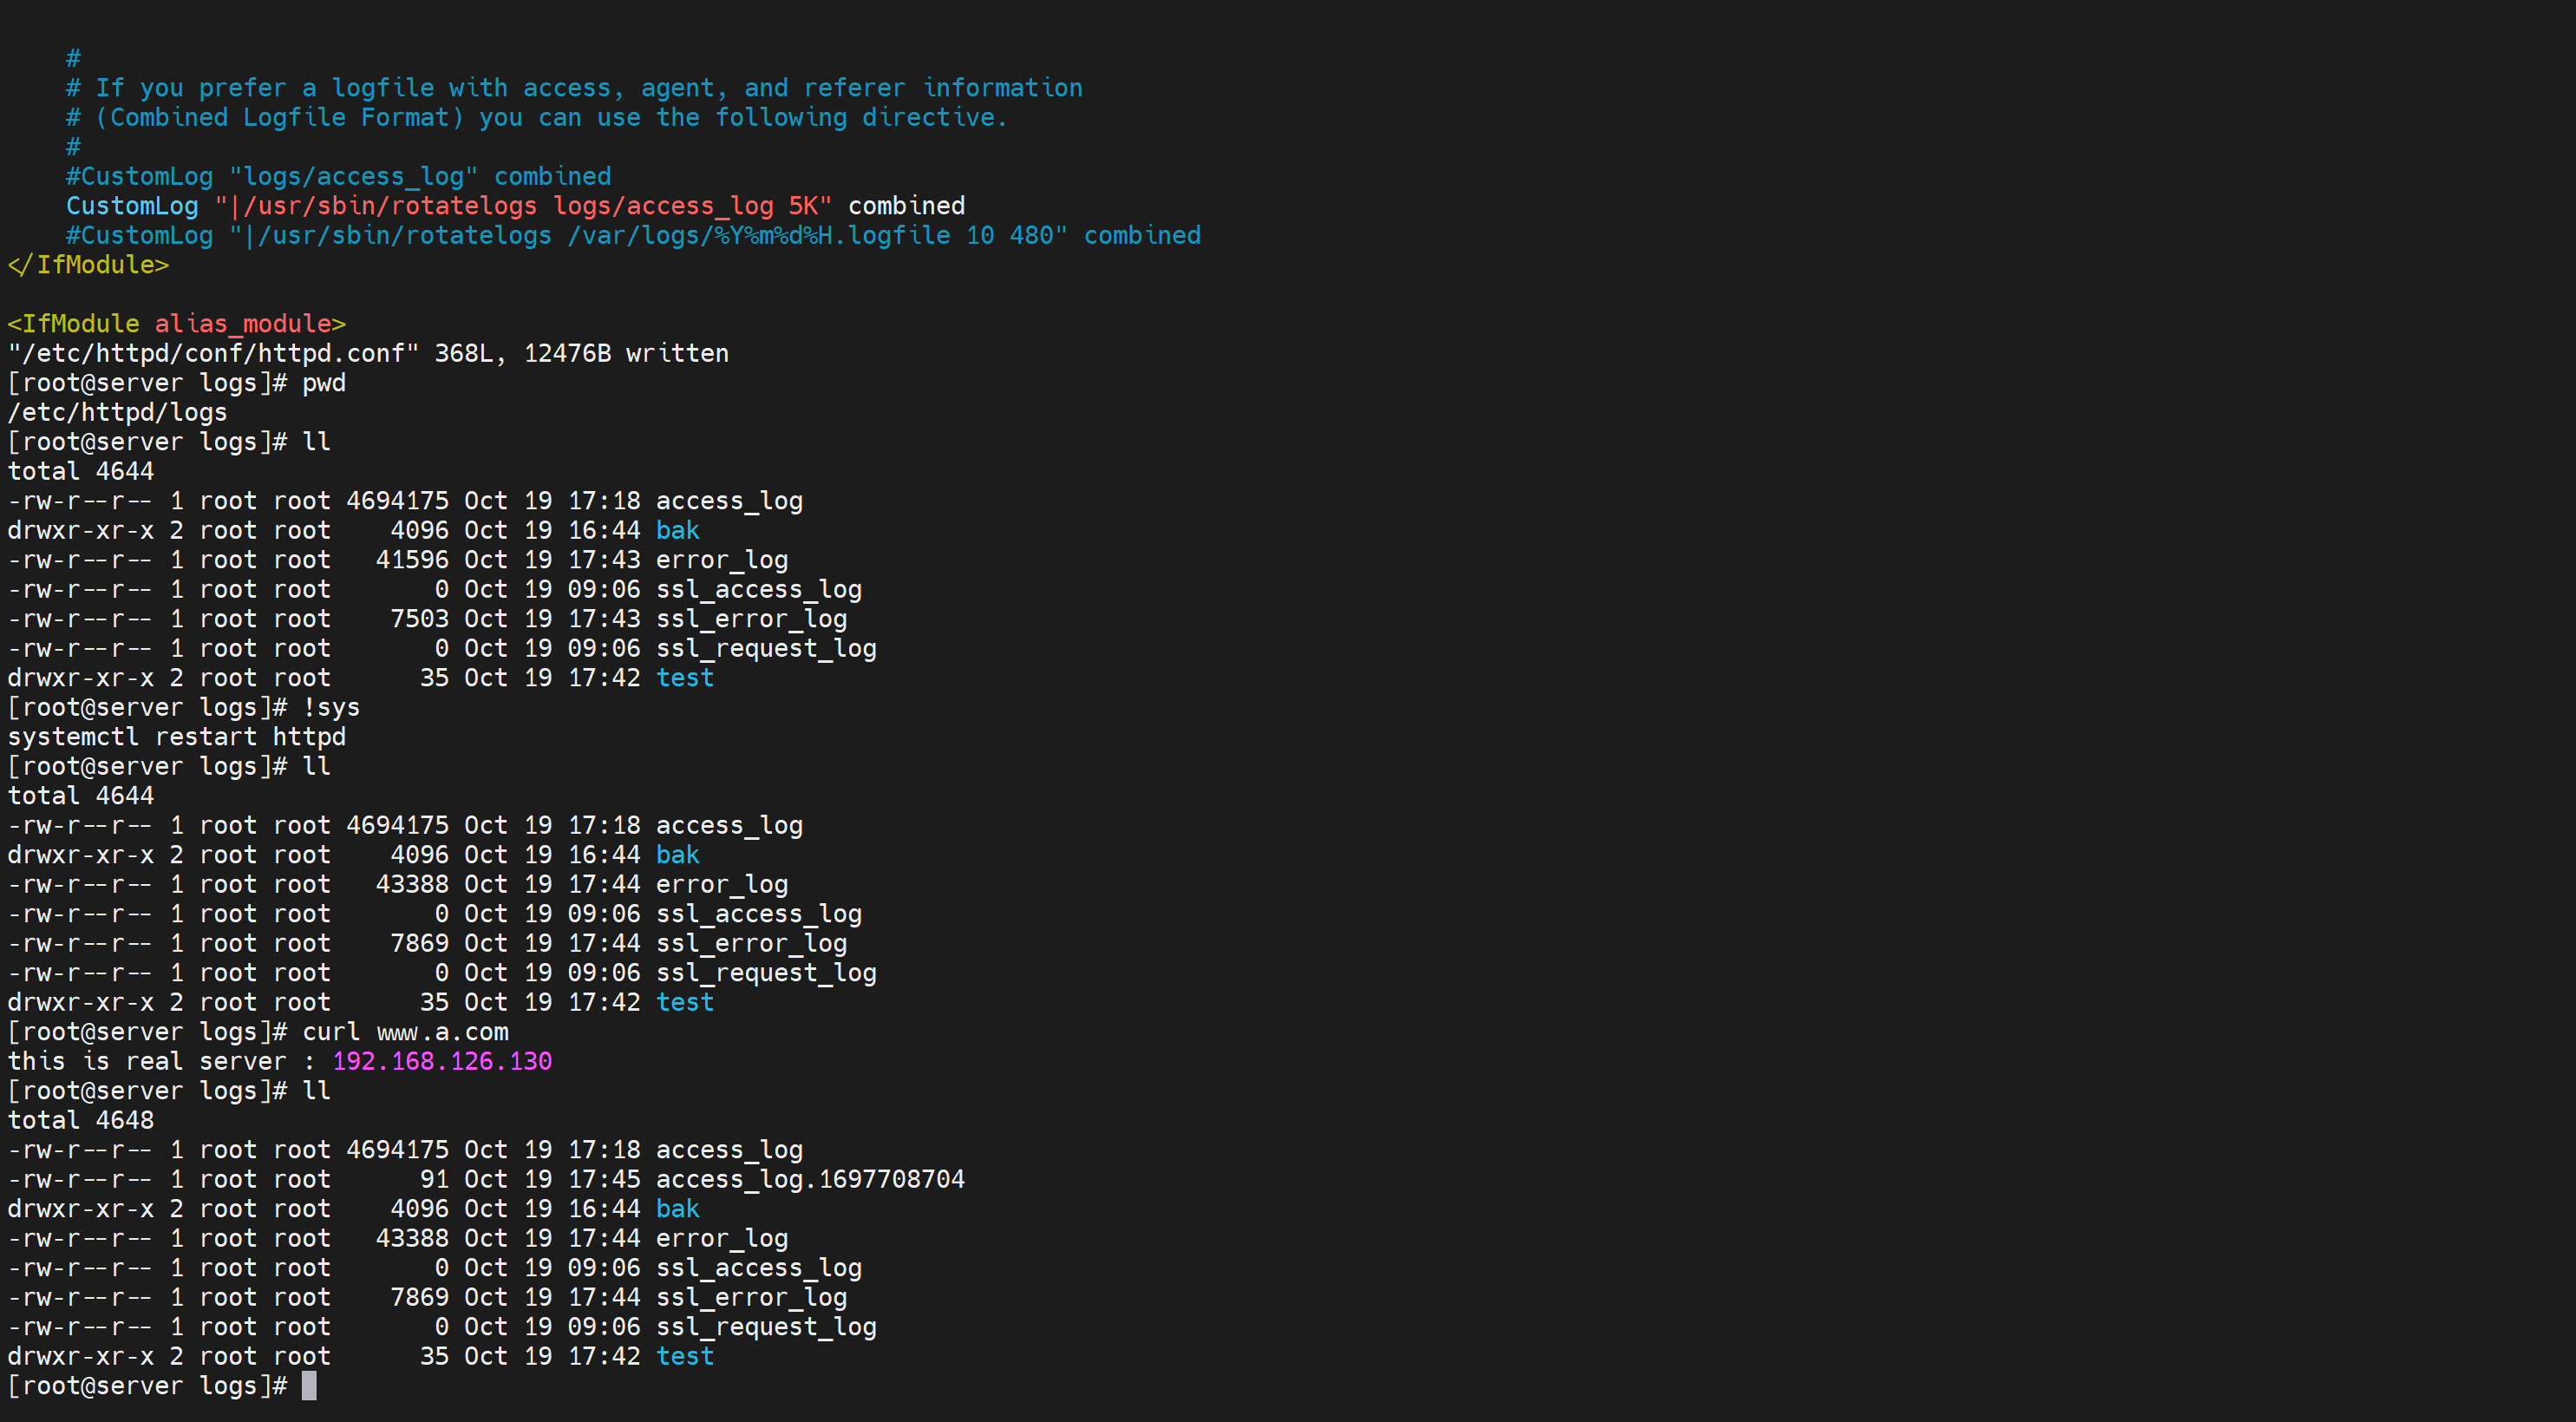The height and width of the screenshot is (1422, 2576).
Task: Click the curl www.a.com command
Action: coord(405,1031)
